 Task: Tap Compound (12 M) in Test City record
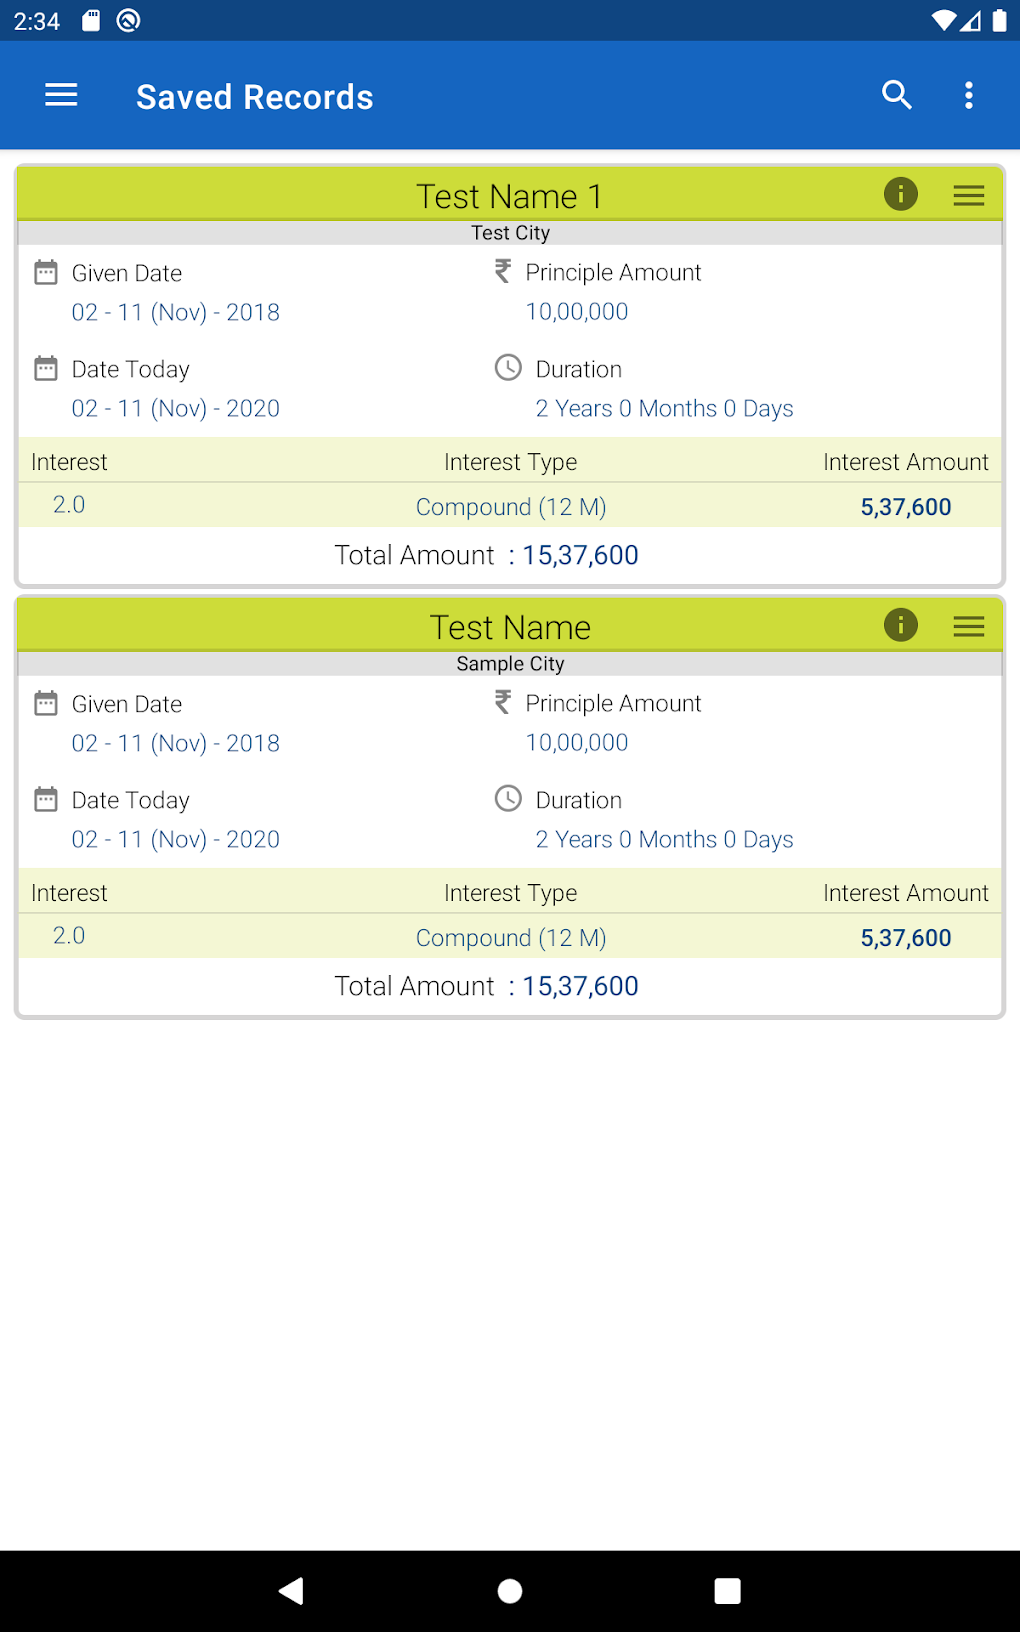(x=510, y=507)
